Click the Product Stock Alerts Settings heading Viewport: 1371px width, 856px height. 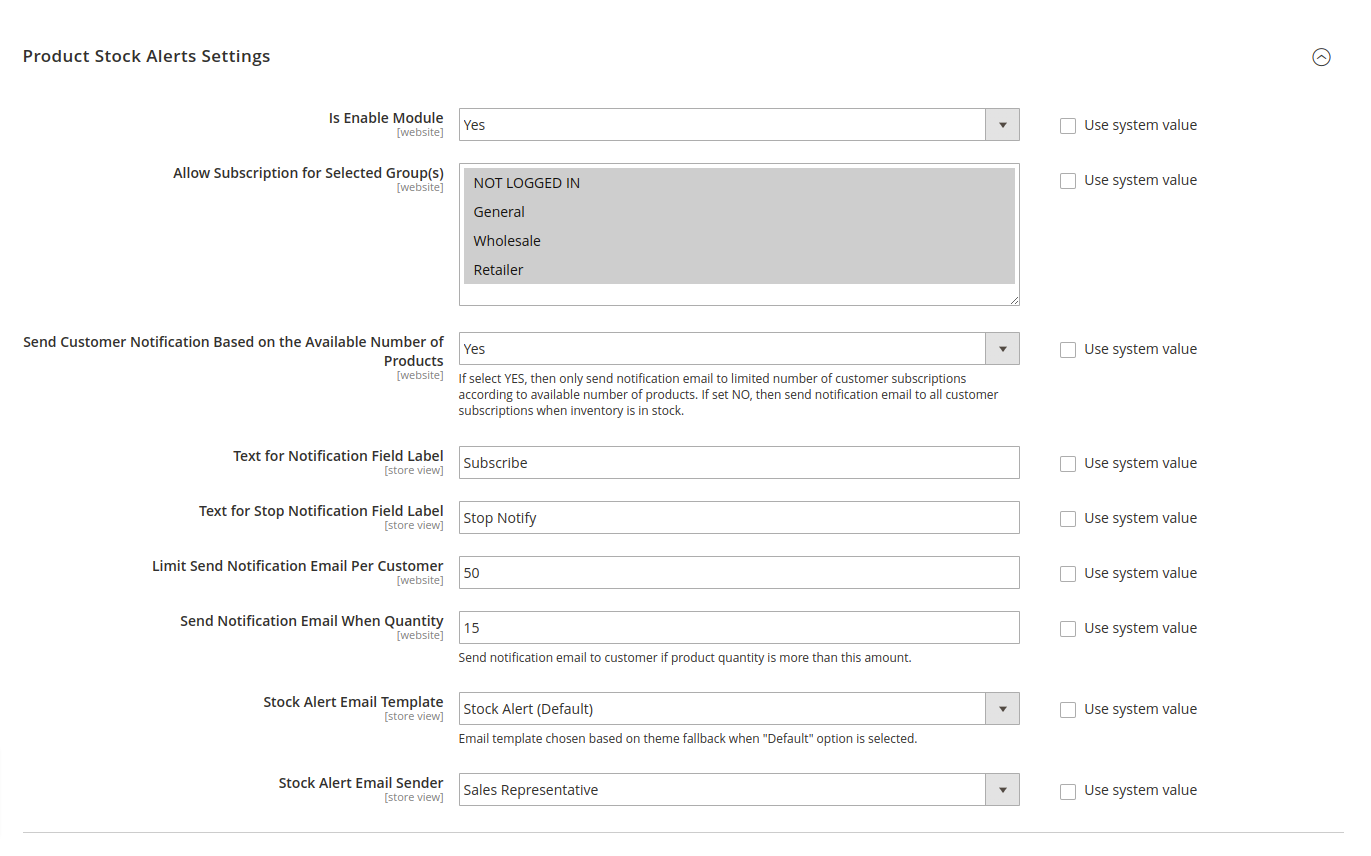146,56
